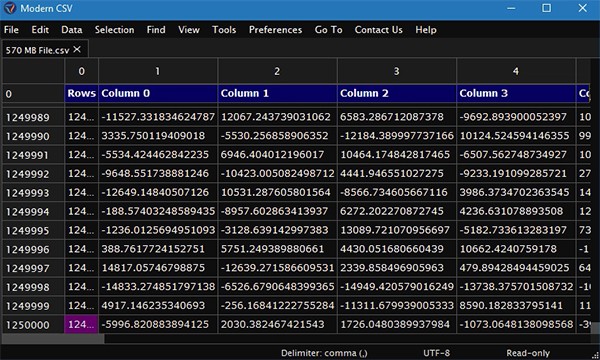Viewport: 600px width, 360px height.
Task: Click cell -6507.562748734927
Action: (516, 155)
